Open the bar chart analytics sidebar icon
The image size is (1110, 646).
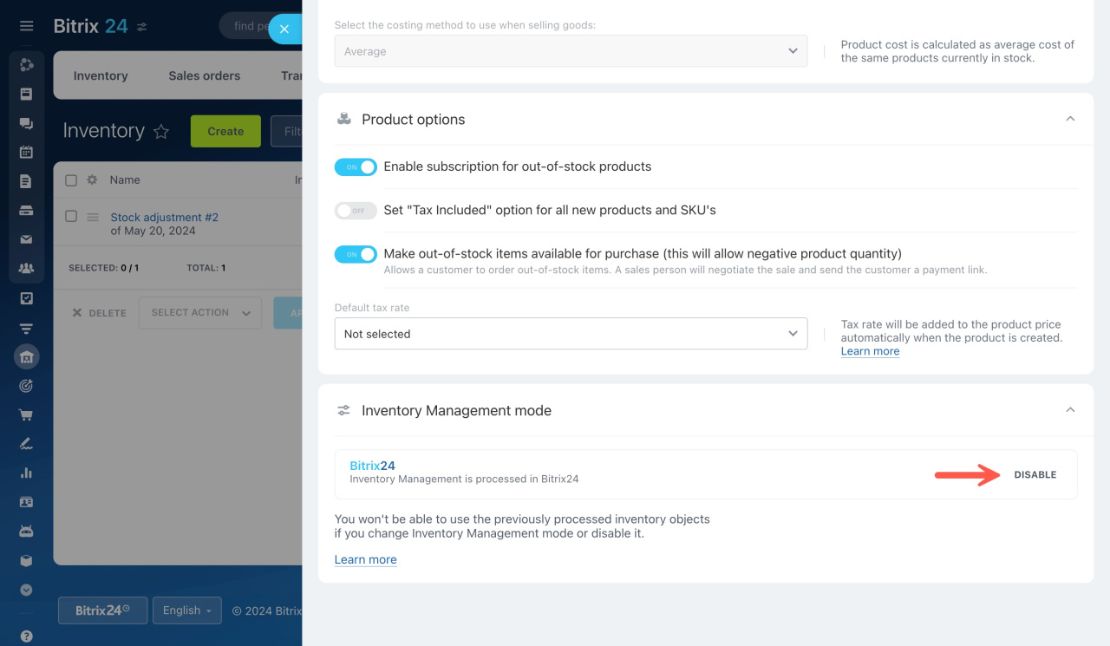coord(26,473)
